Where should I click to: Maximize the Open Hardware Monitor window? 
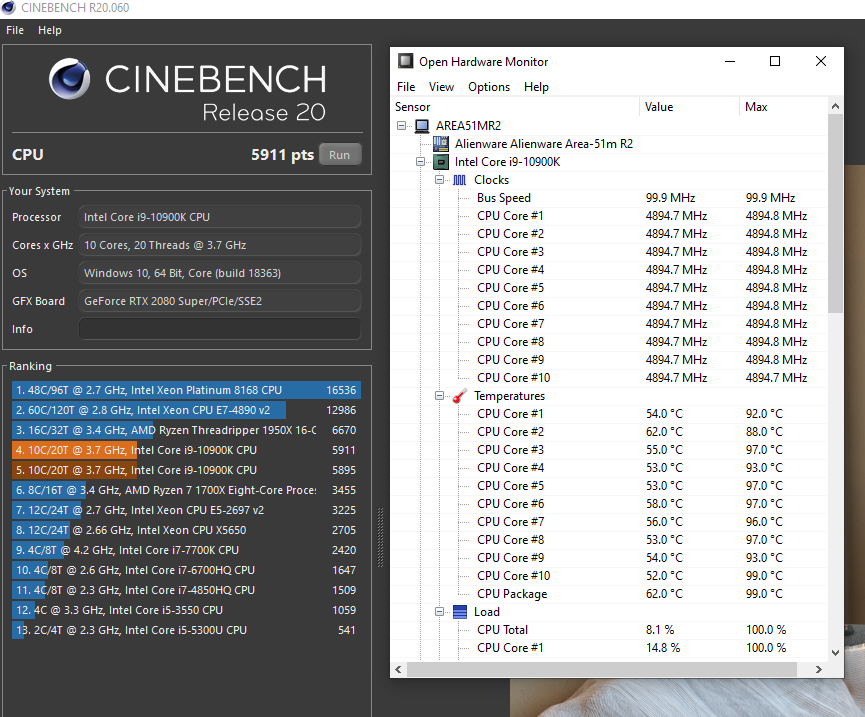pyautogui.click(x=775, y=61)
